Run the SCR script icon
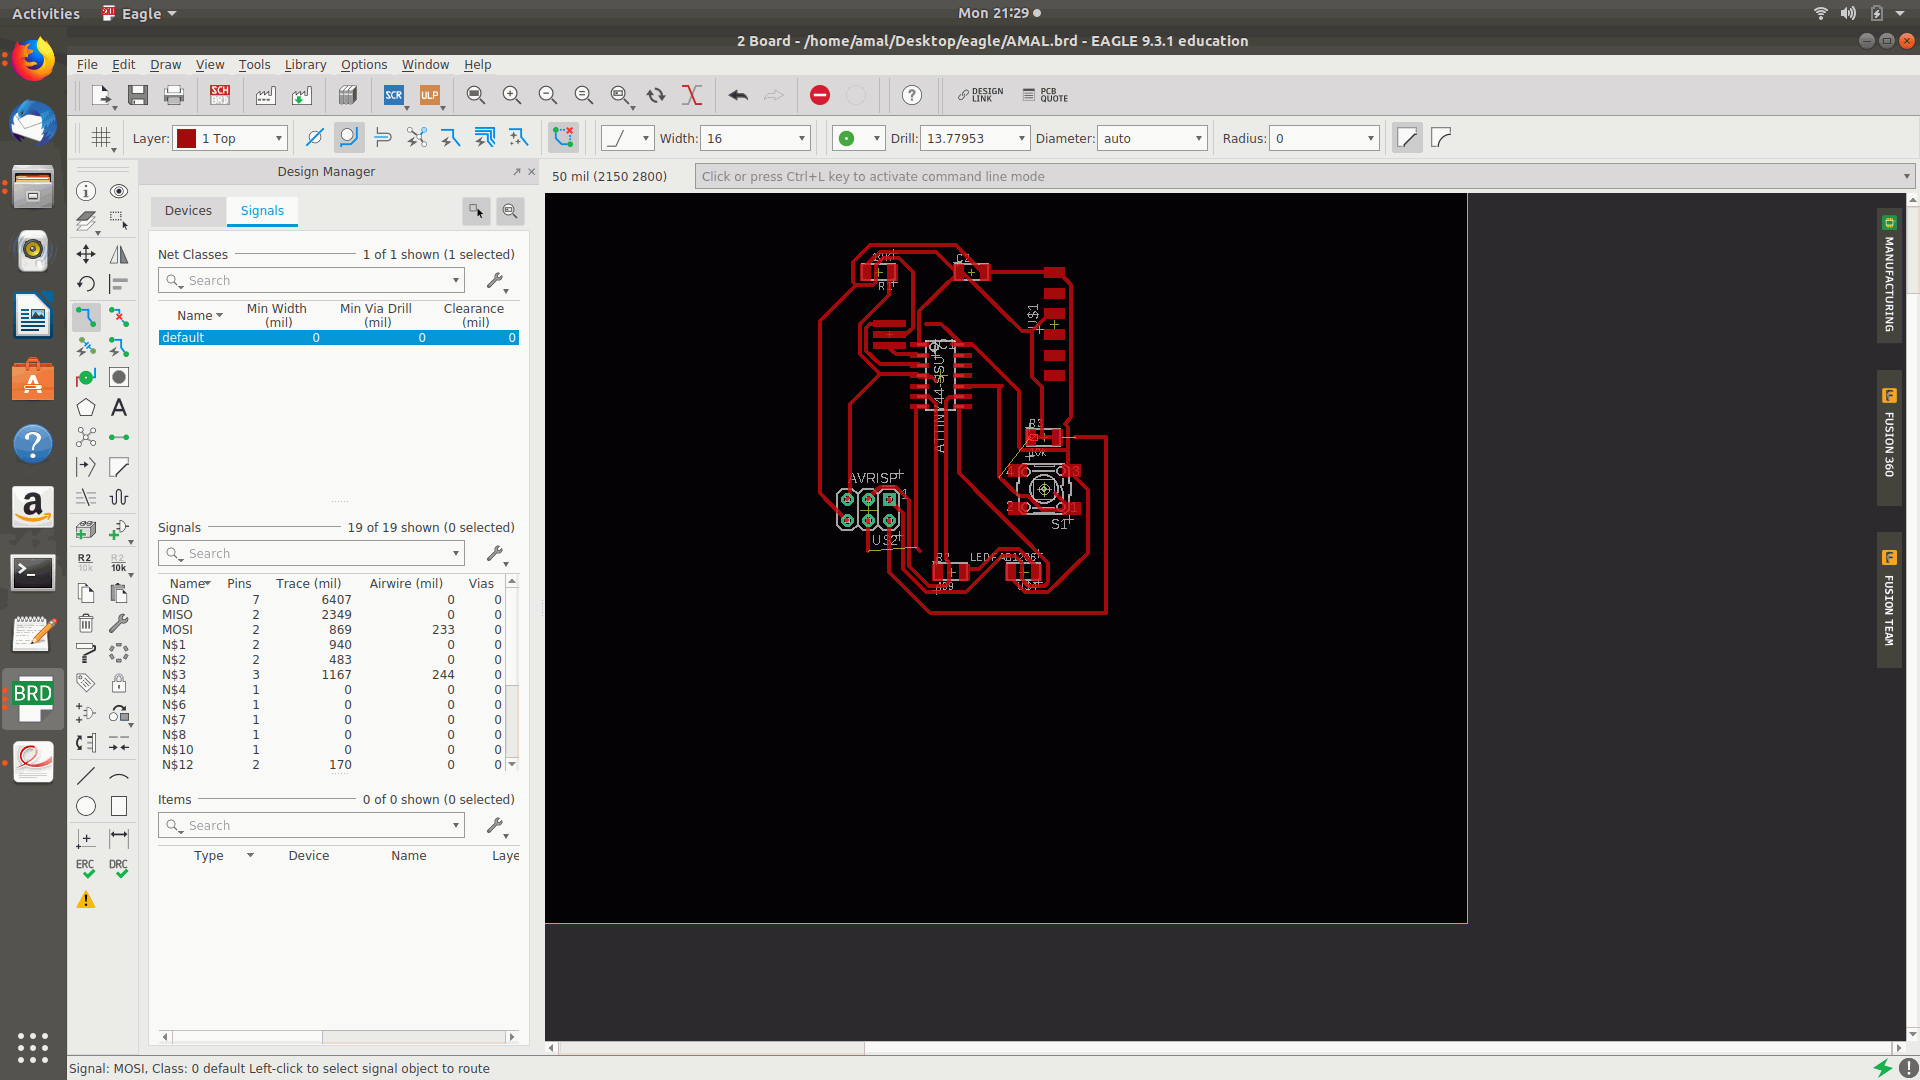1920x1080 pixels. (x=394, y=95)
